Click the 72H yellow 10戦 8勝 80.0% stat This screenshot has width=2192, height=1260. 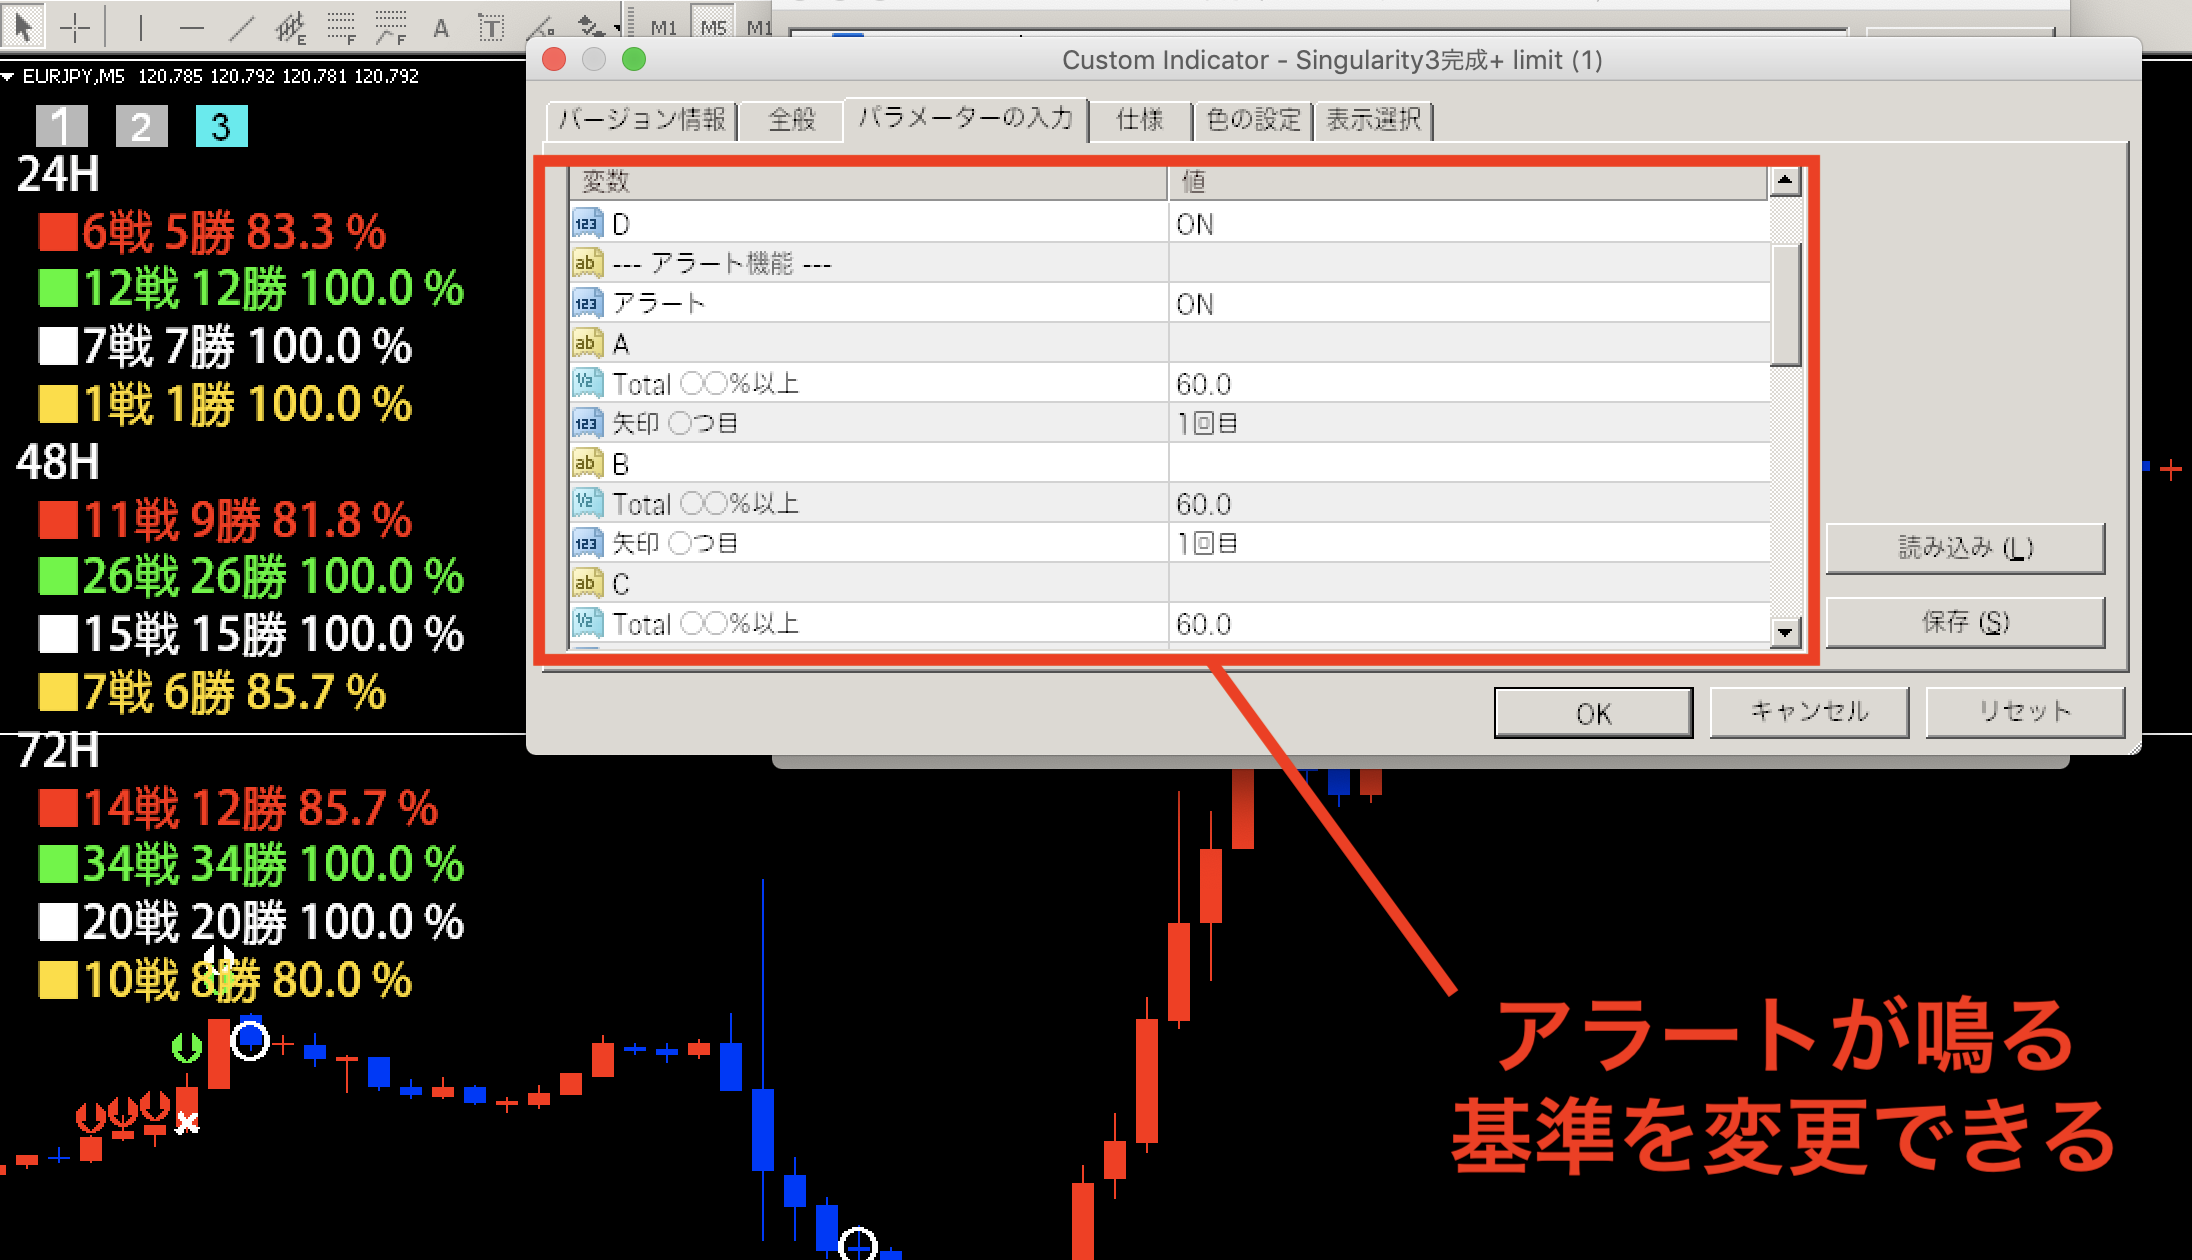[226, 980]
